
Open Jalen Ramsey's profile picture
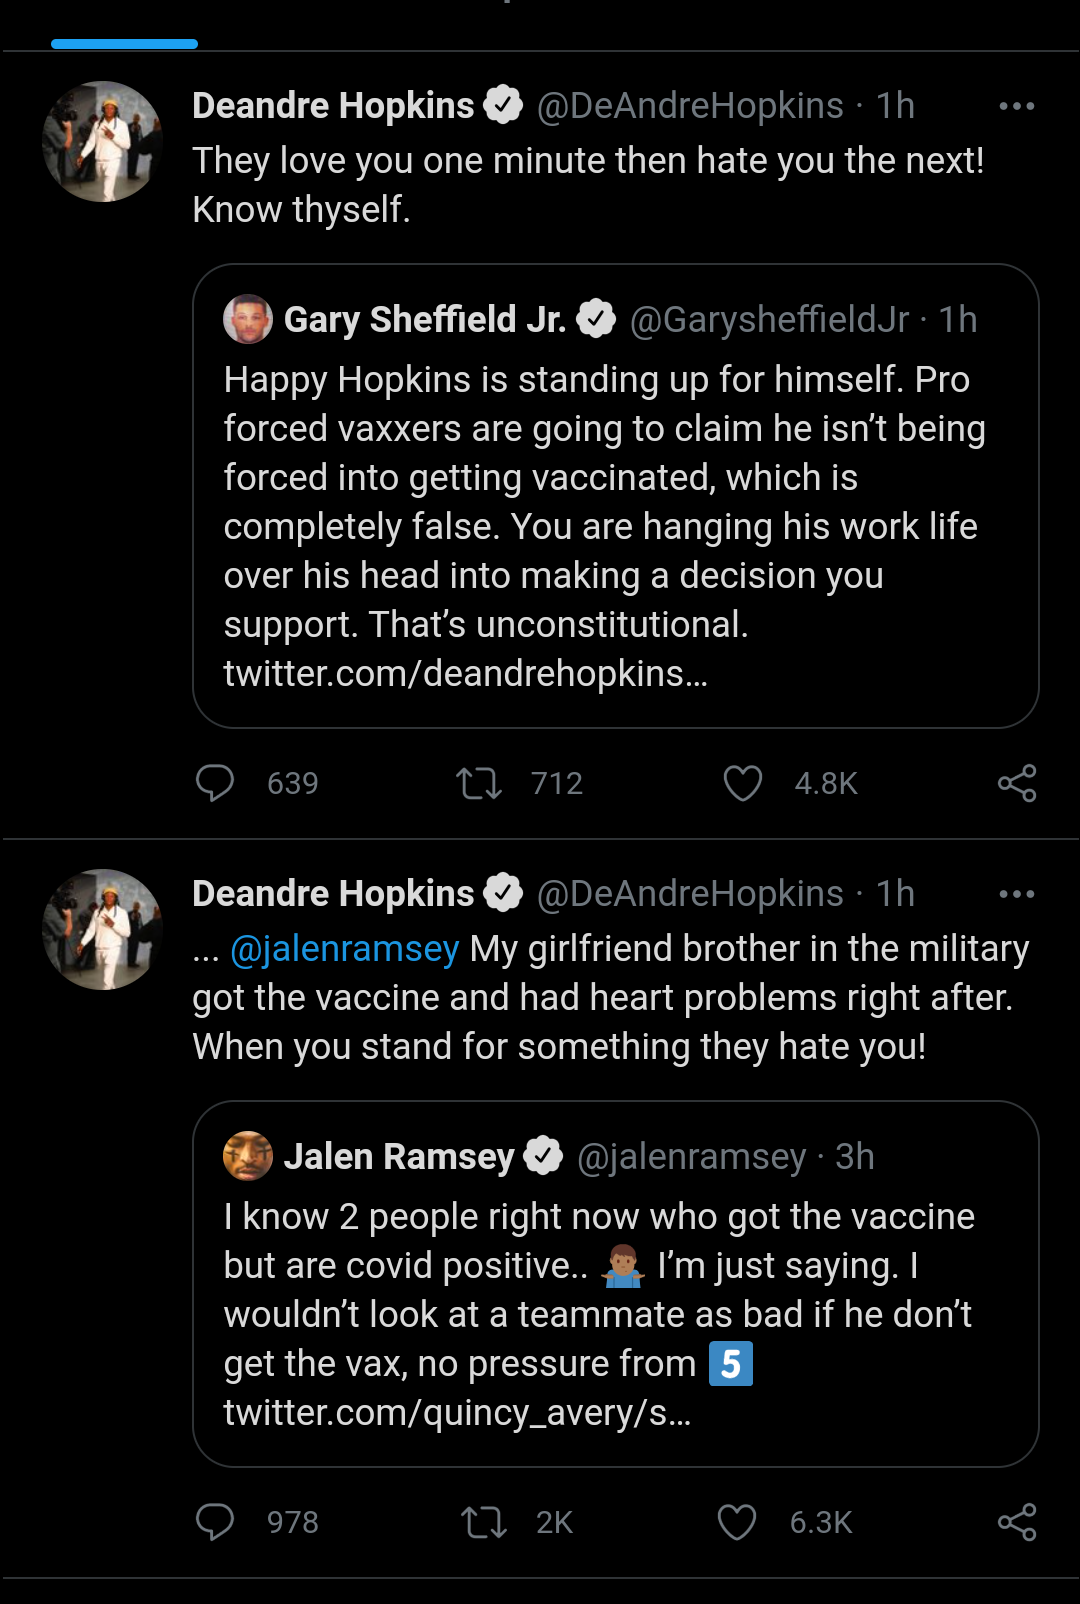(247, 1156)
